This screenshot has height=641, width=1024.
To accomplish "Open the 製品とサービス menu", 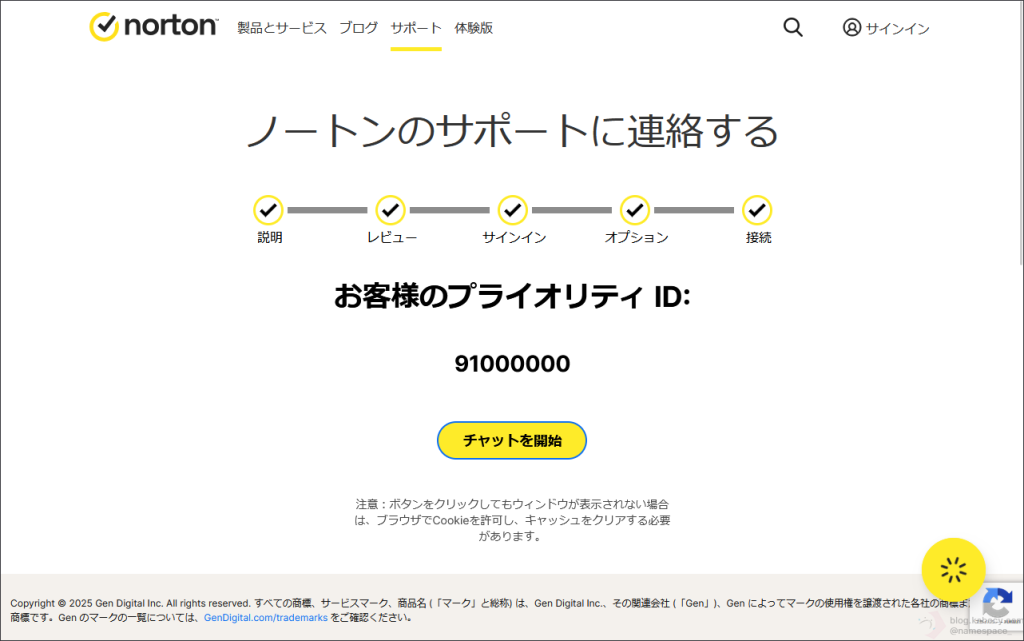I will [x=282, y=28].
